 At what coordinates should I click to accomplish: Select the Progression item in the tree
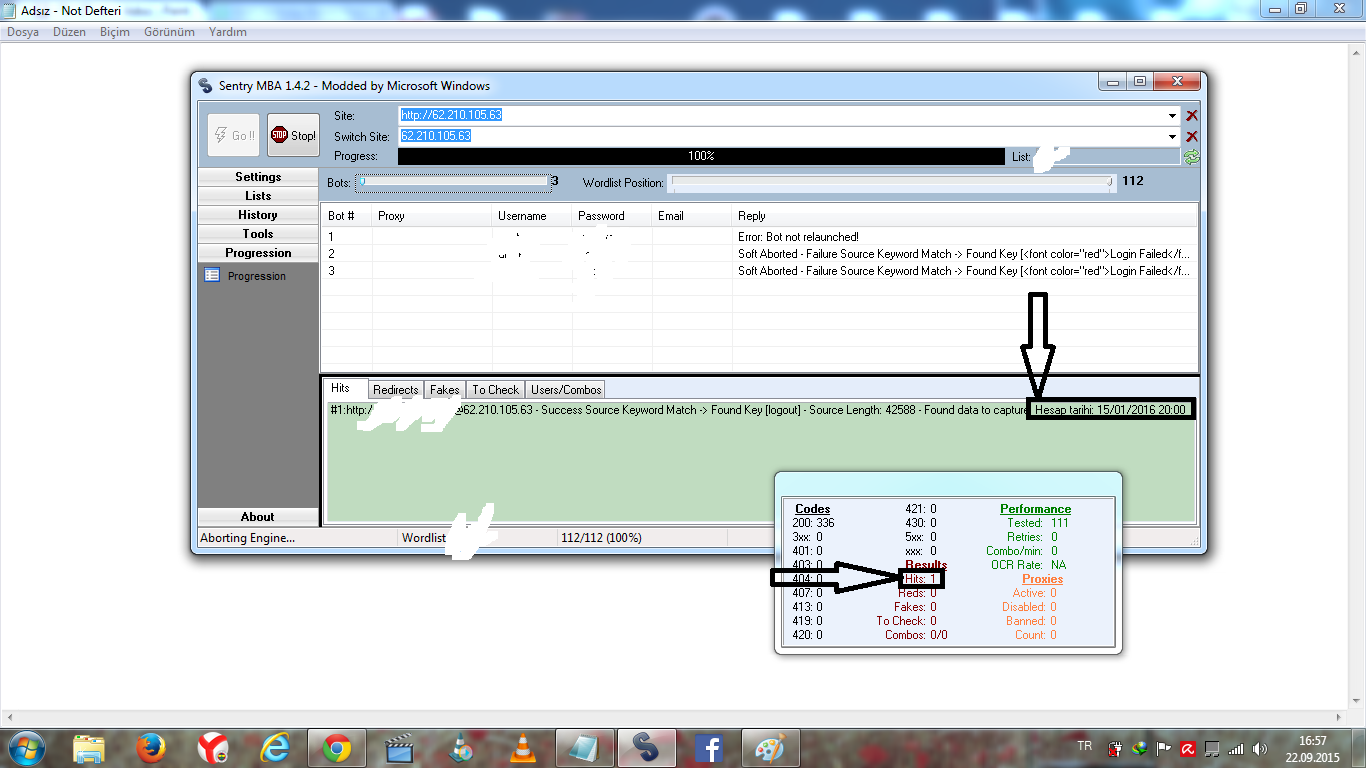pyautogui.click(x=256, y=276)
